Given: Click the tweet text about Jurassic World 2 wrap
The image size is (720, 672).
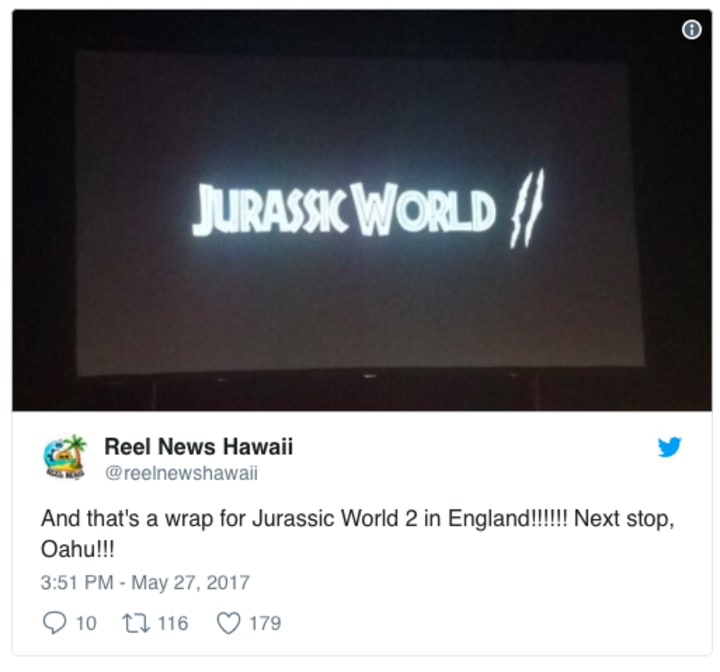Looking at the screenshot, I should coord(358,533).
